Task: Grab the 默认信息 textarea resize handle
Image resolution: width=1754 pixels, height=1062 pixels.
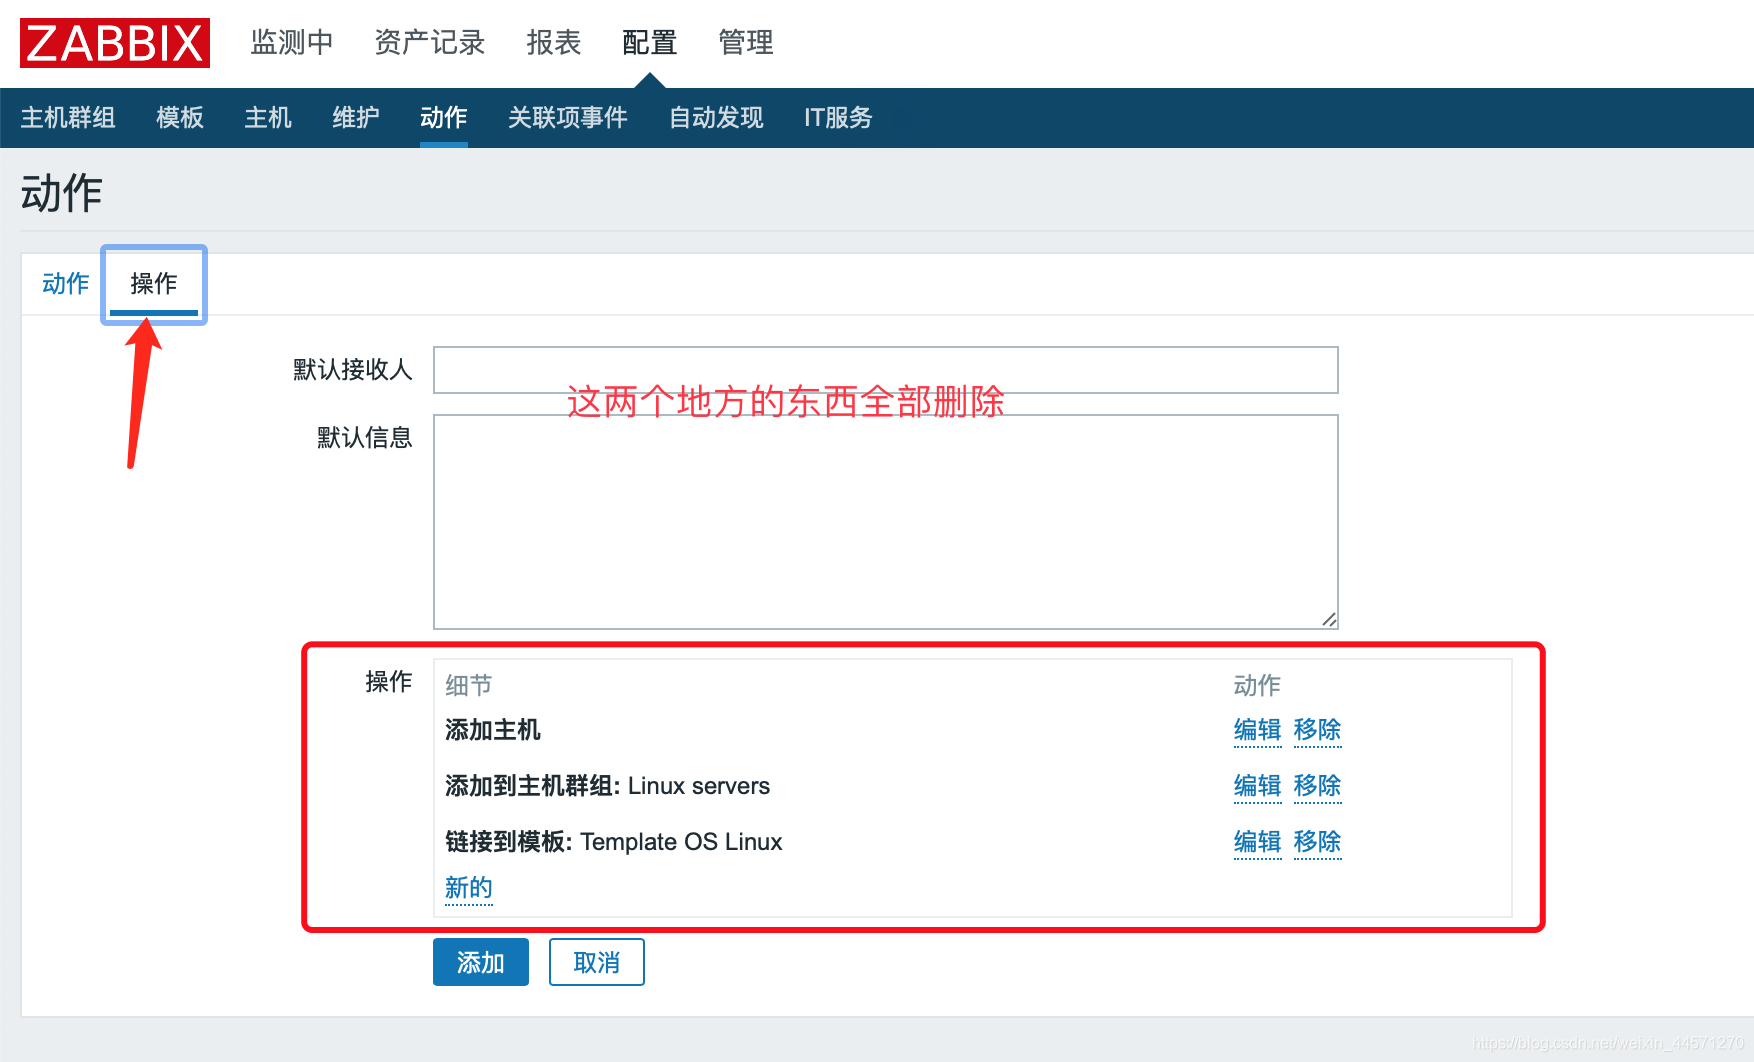Action: coord(1329,620)
